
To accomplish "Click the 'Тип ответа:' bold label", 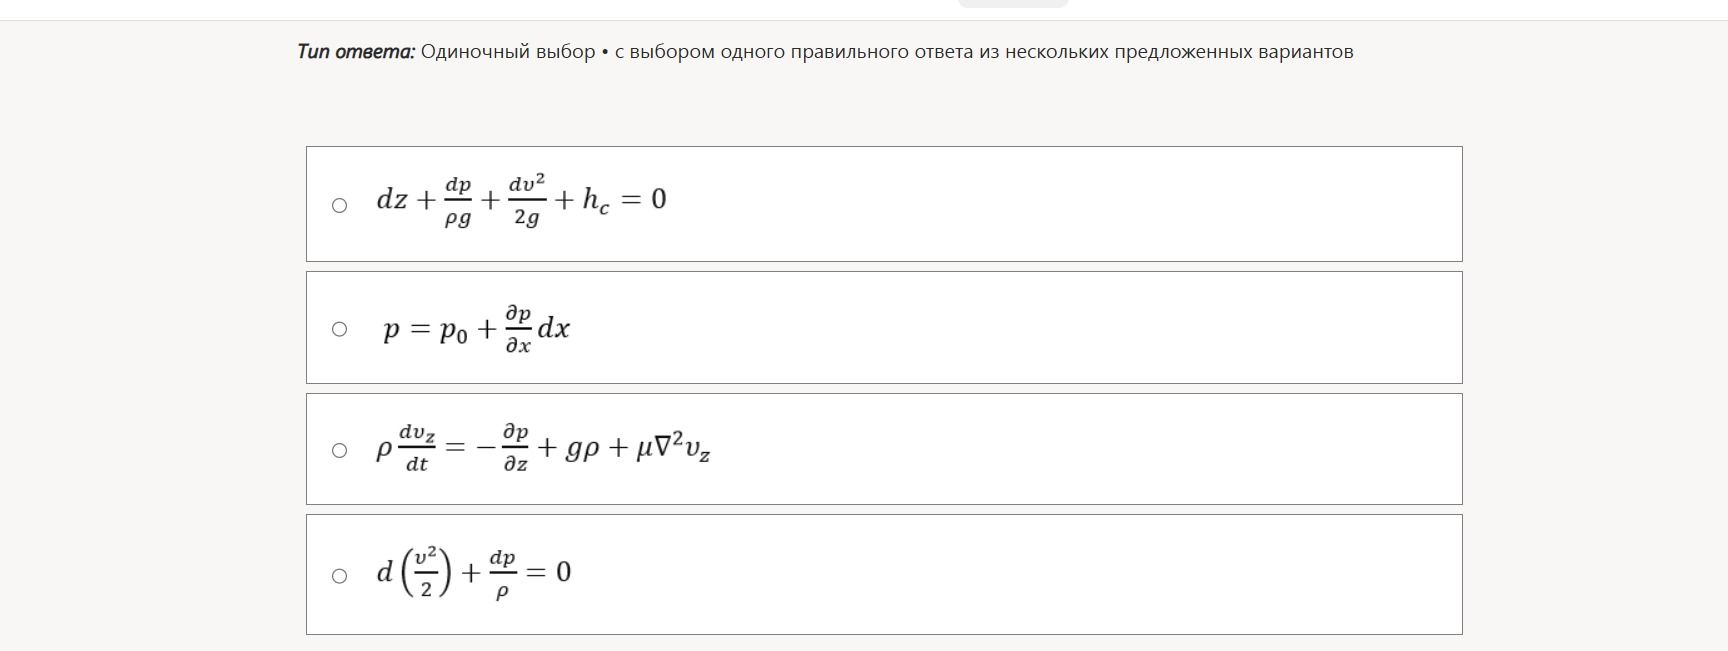I will click(x=356, y=52).
